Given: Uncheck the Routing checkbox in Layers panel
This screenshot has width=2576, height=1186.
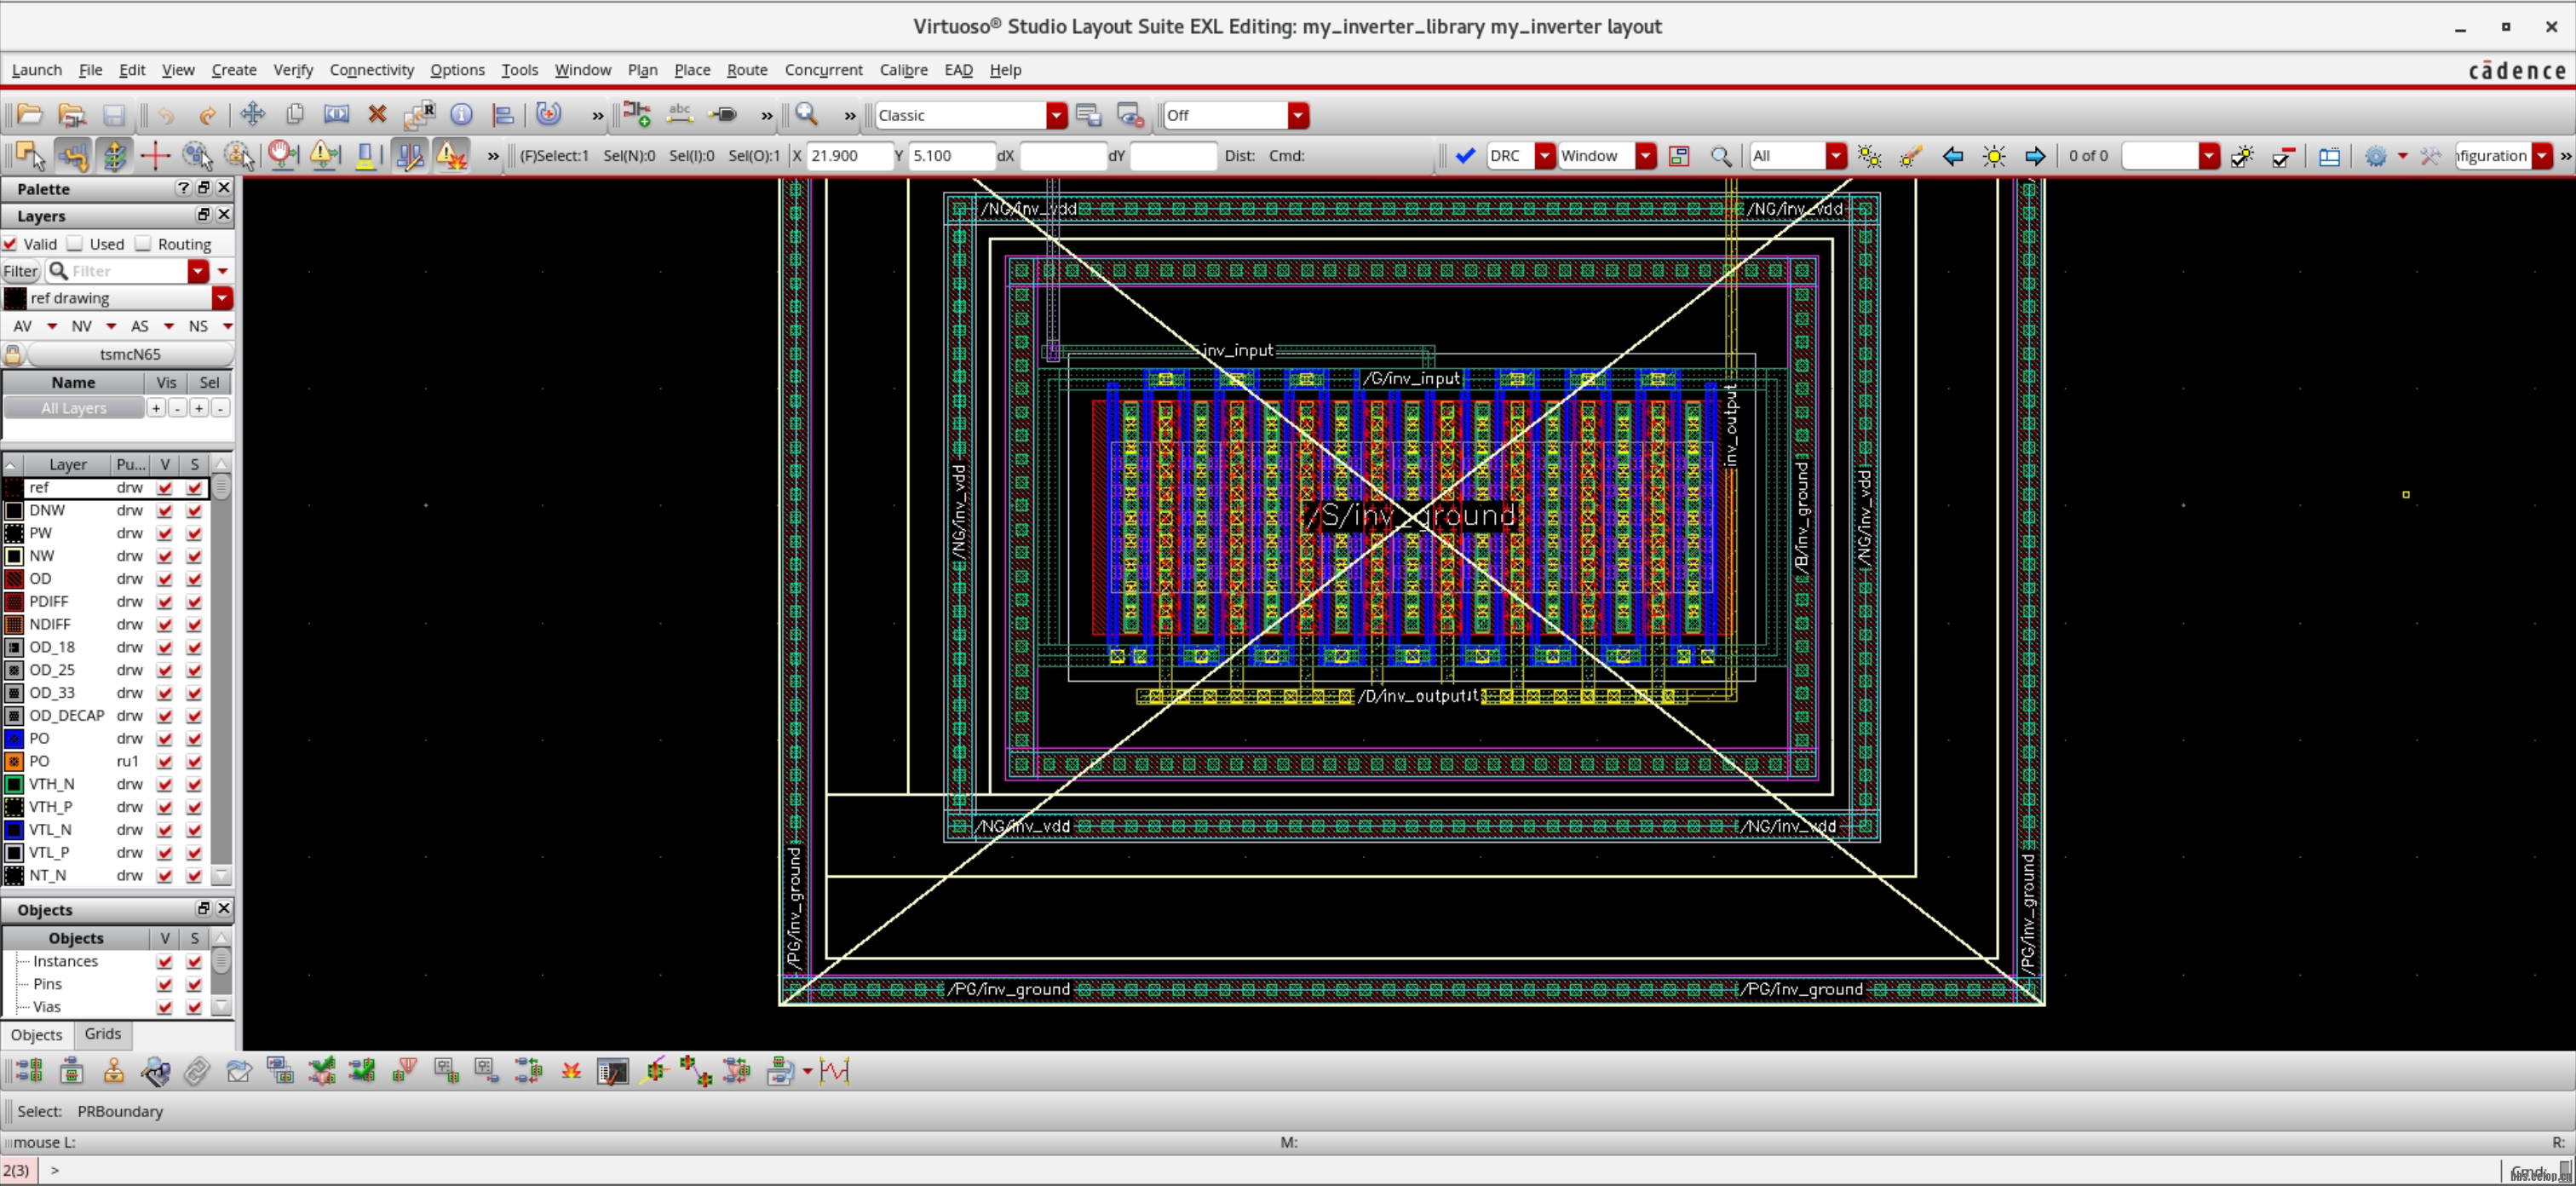Looking at the screenshot, I should (x=143, y=243).
